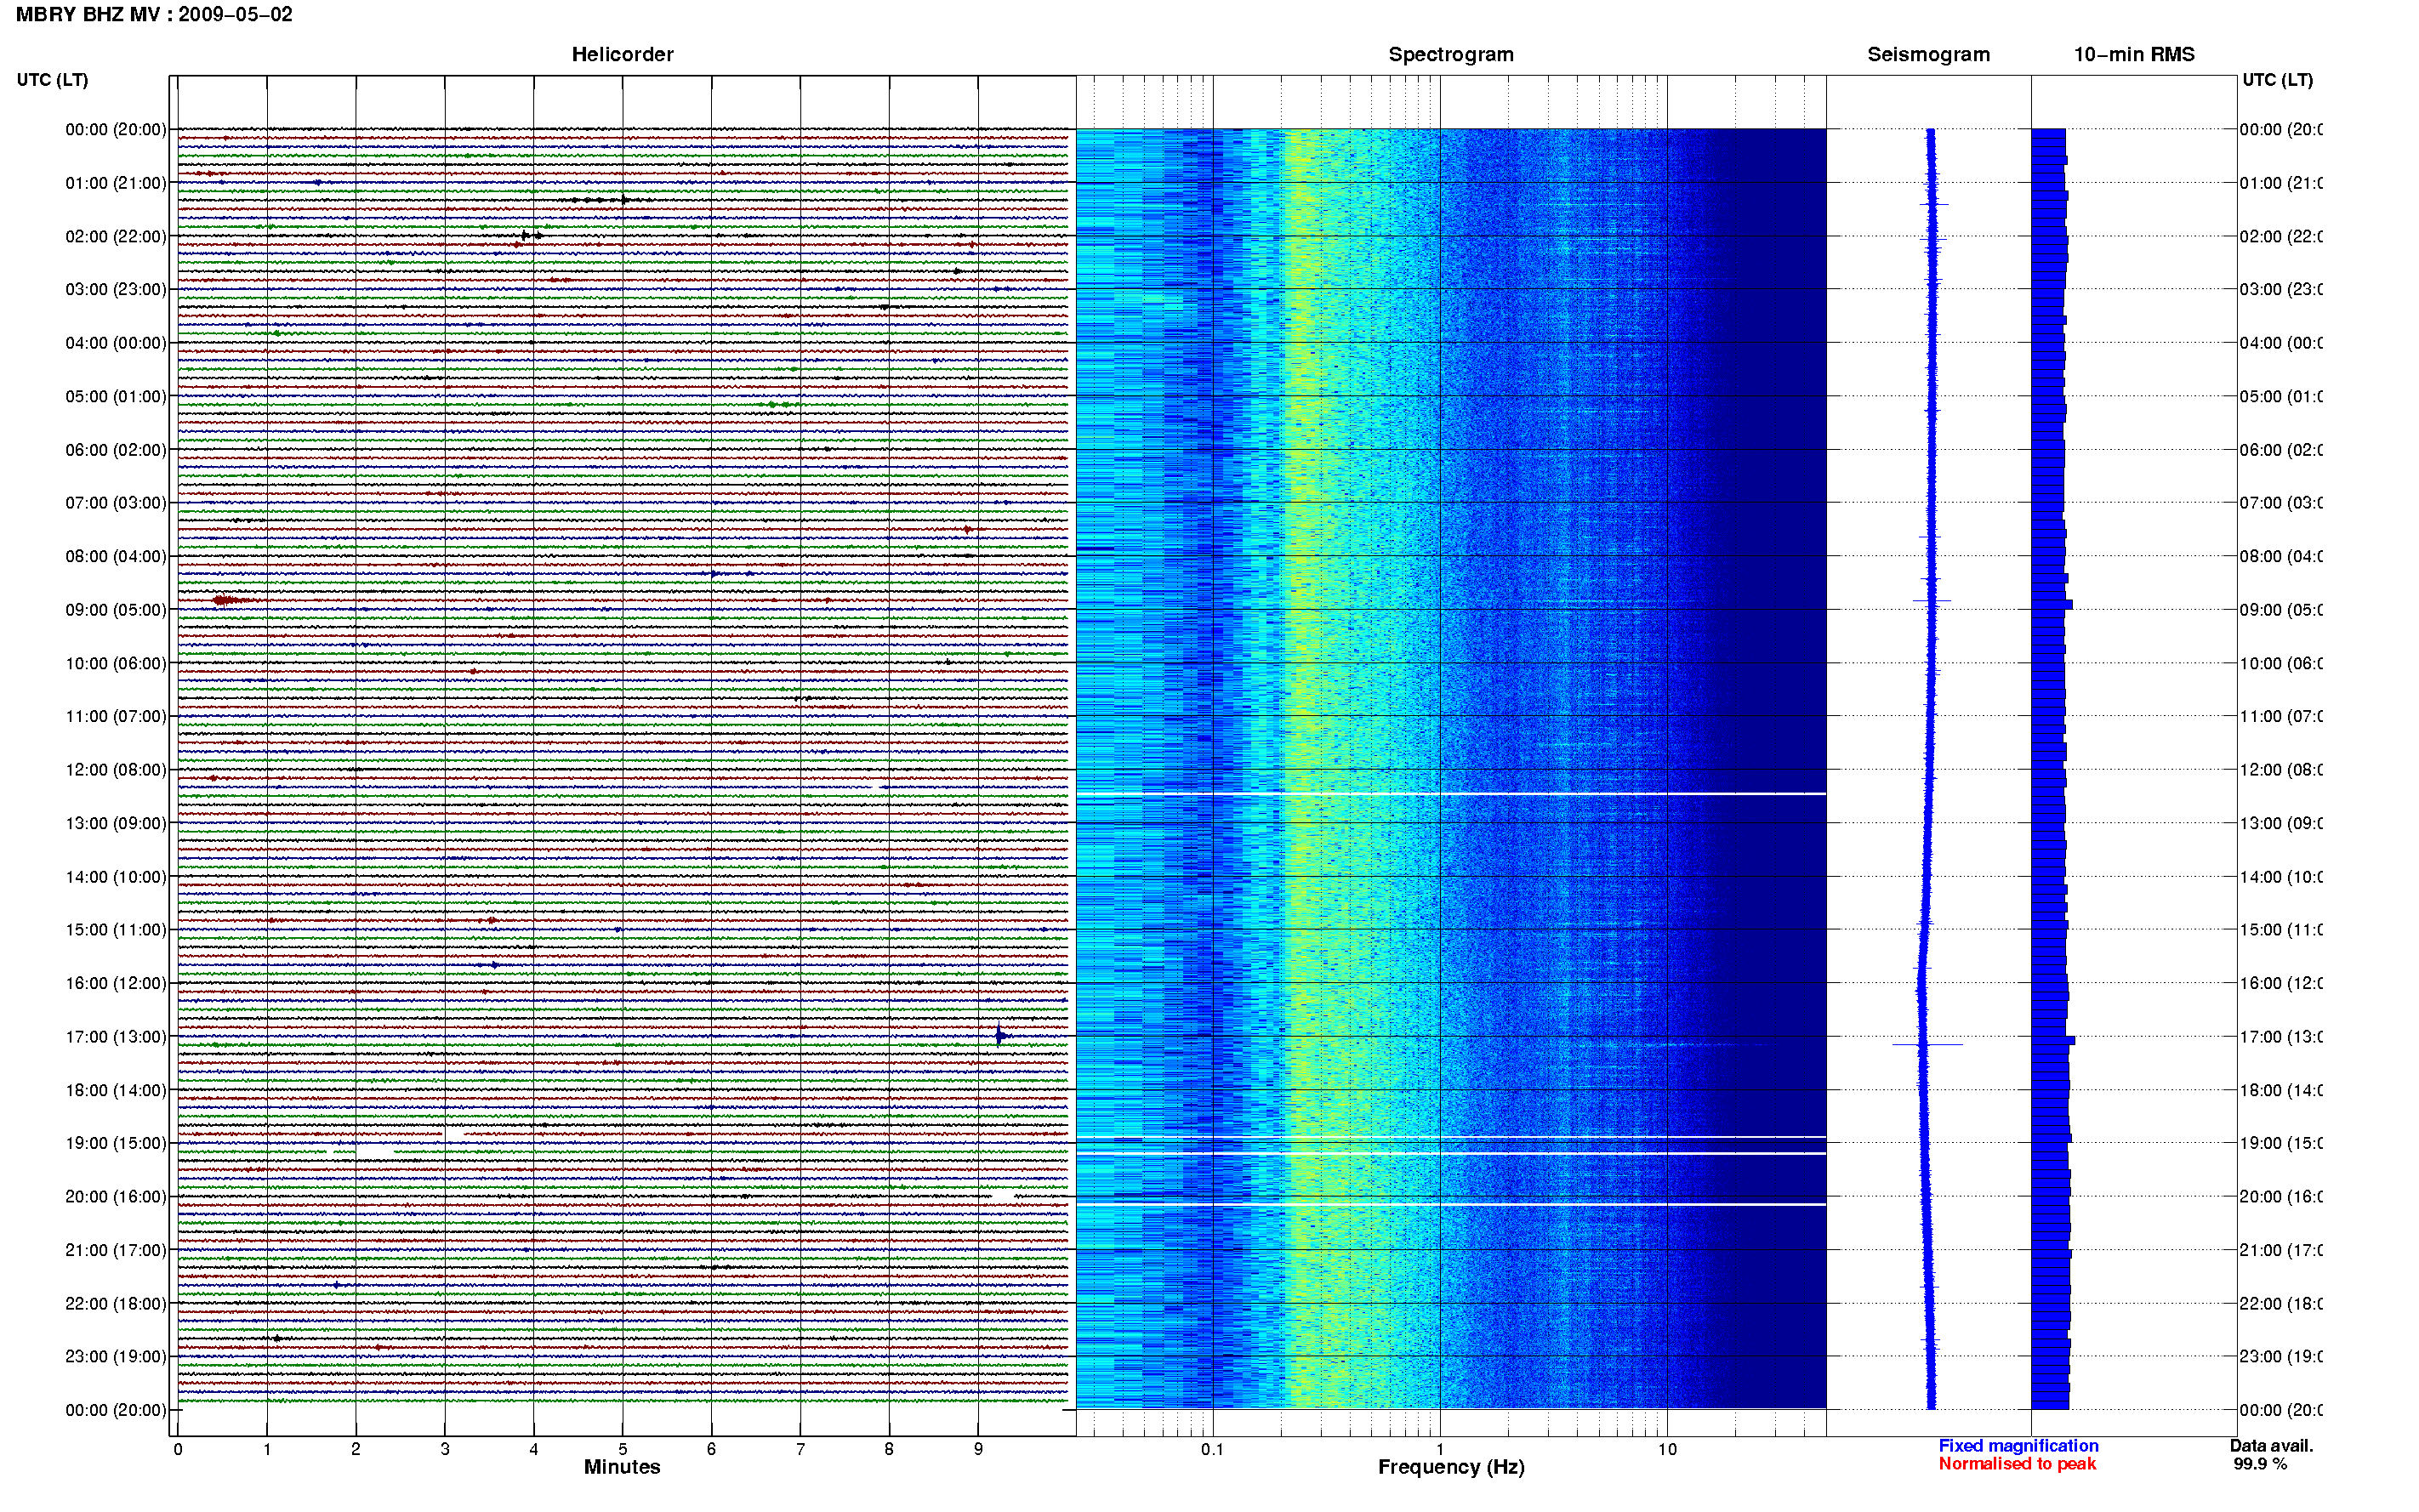The height and width of the screenshot is (1512, 2419).
Task: Click Minutes axis tick label "5"
Action: point(623,1449)
